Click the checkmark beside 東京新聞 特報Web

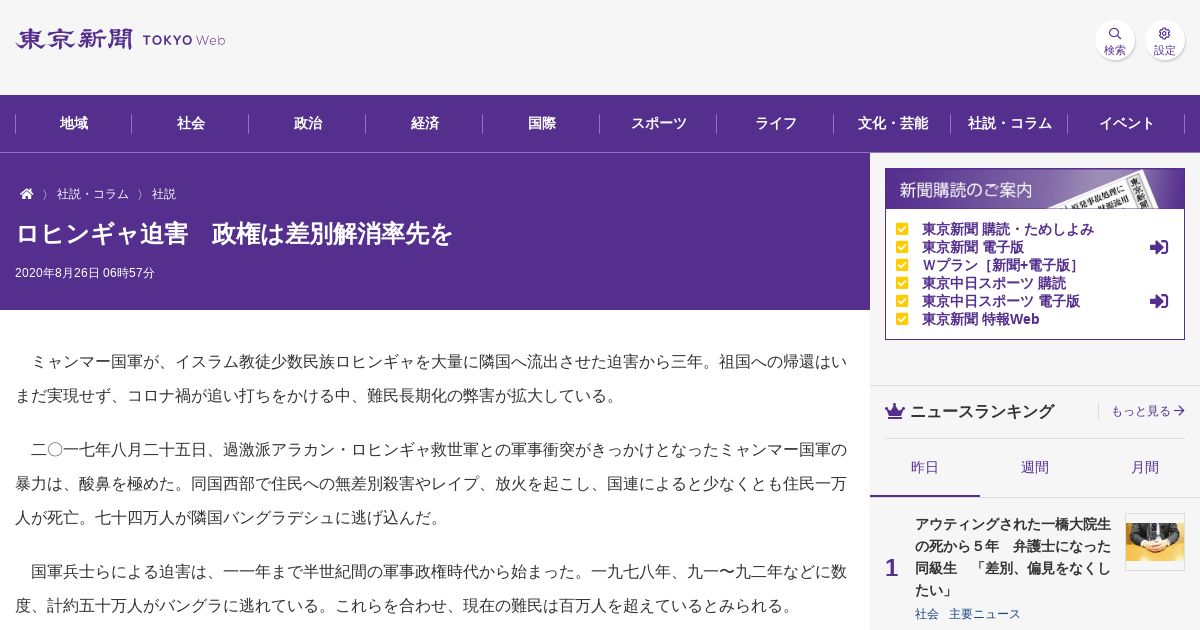902,319
